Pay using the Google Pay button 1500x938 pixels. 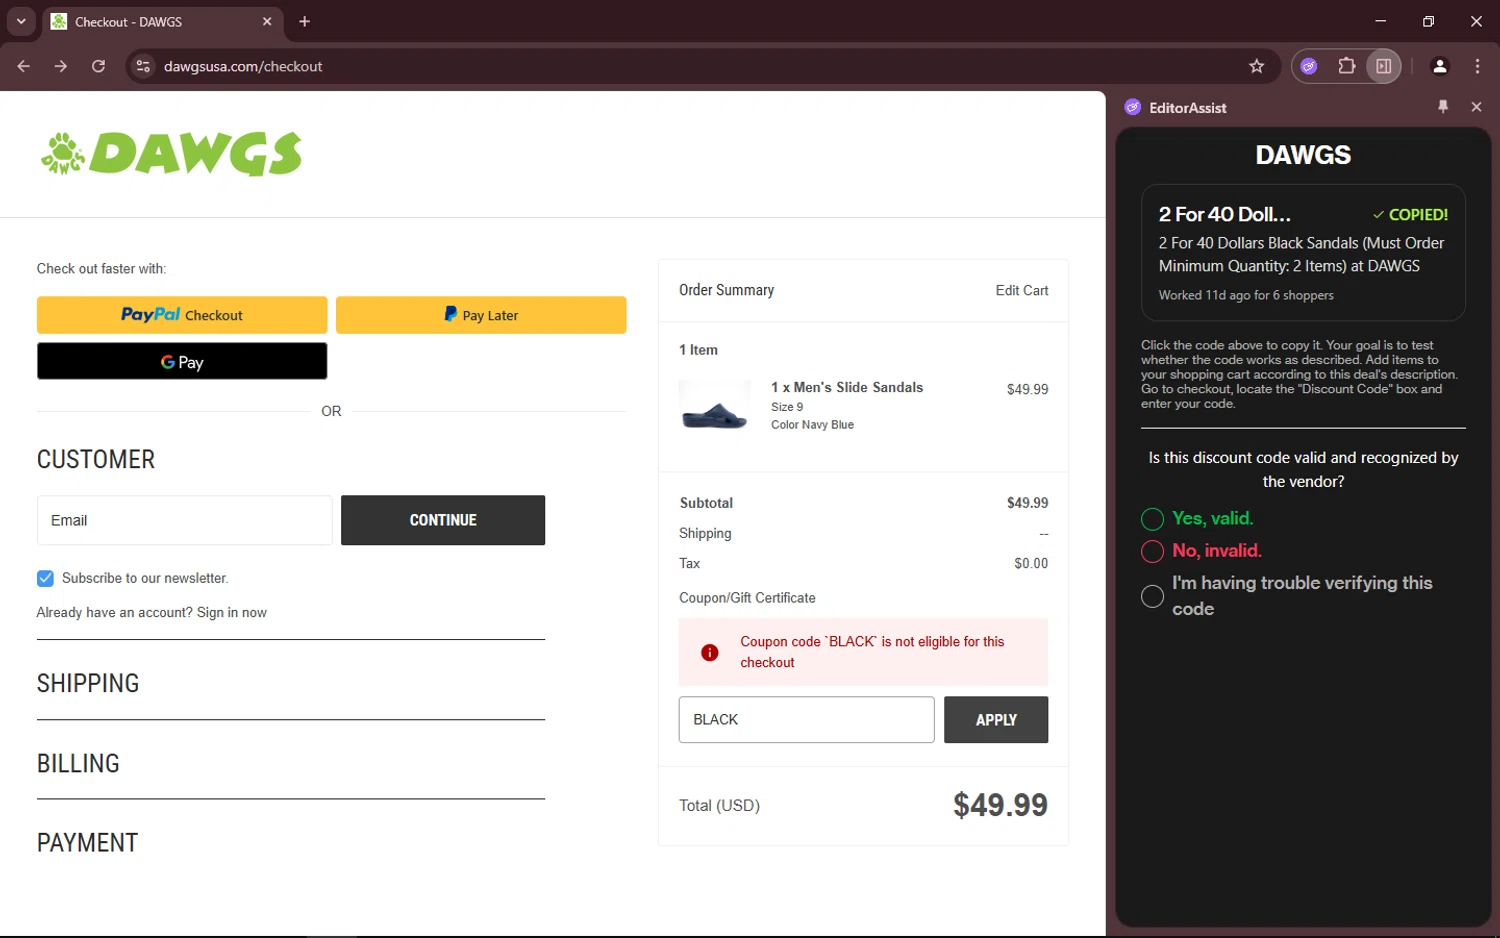click(182, 361)
